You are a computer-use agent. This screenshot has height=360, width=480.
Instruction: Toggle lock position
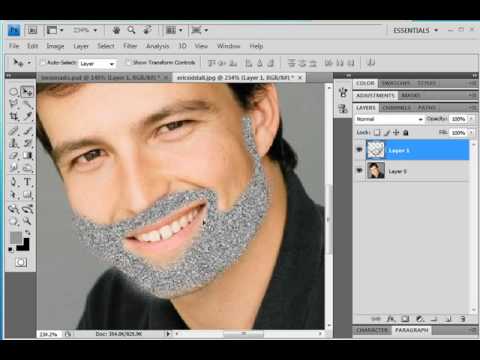[x=396, y=133]
